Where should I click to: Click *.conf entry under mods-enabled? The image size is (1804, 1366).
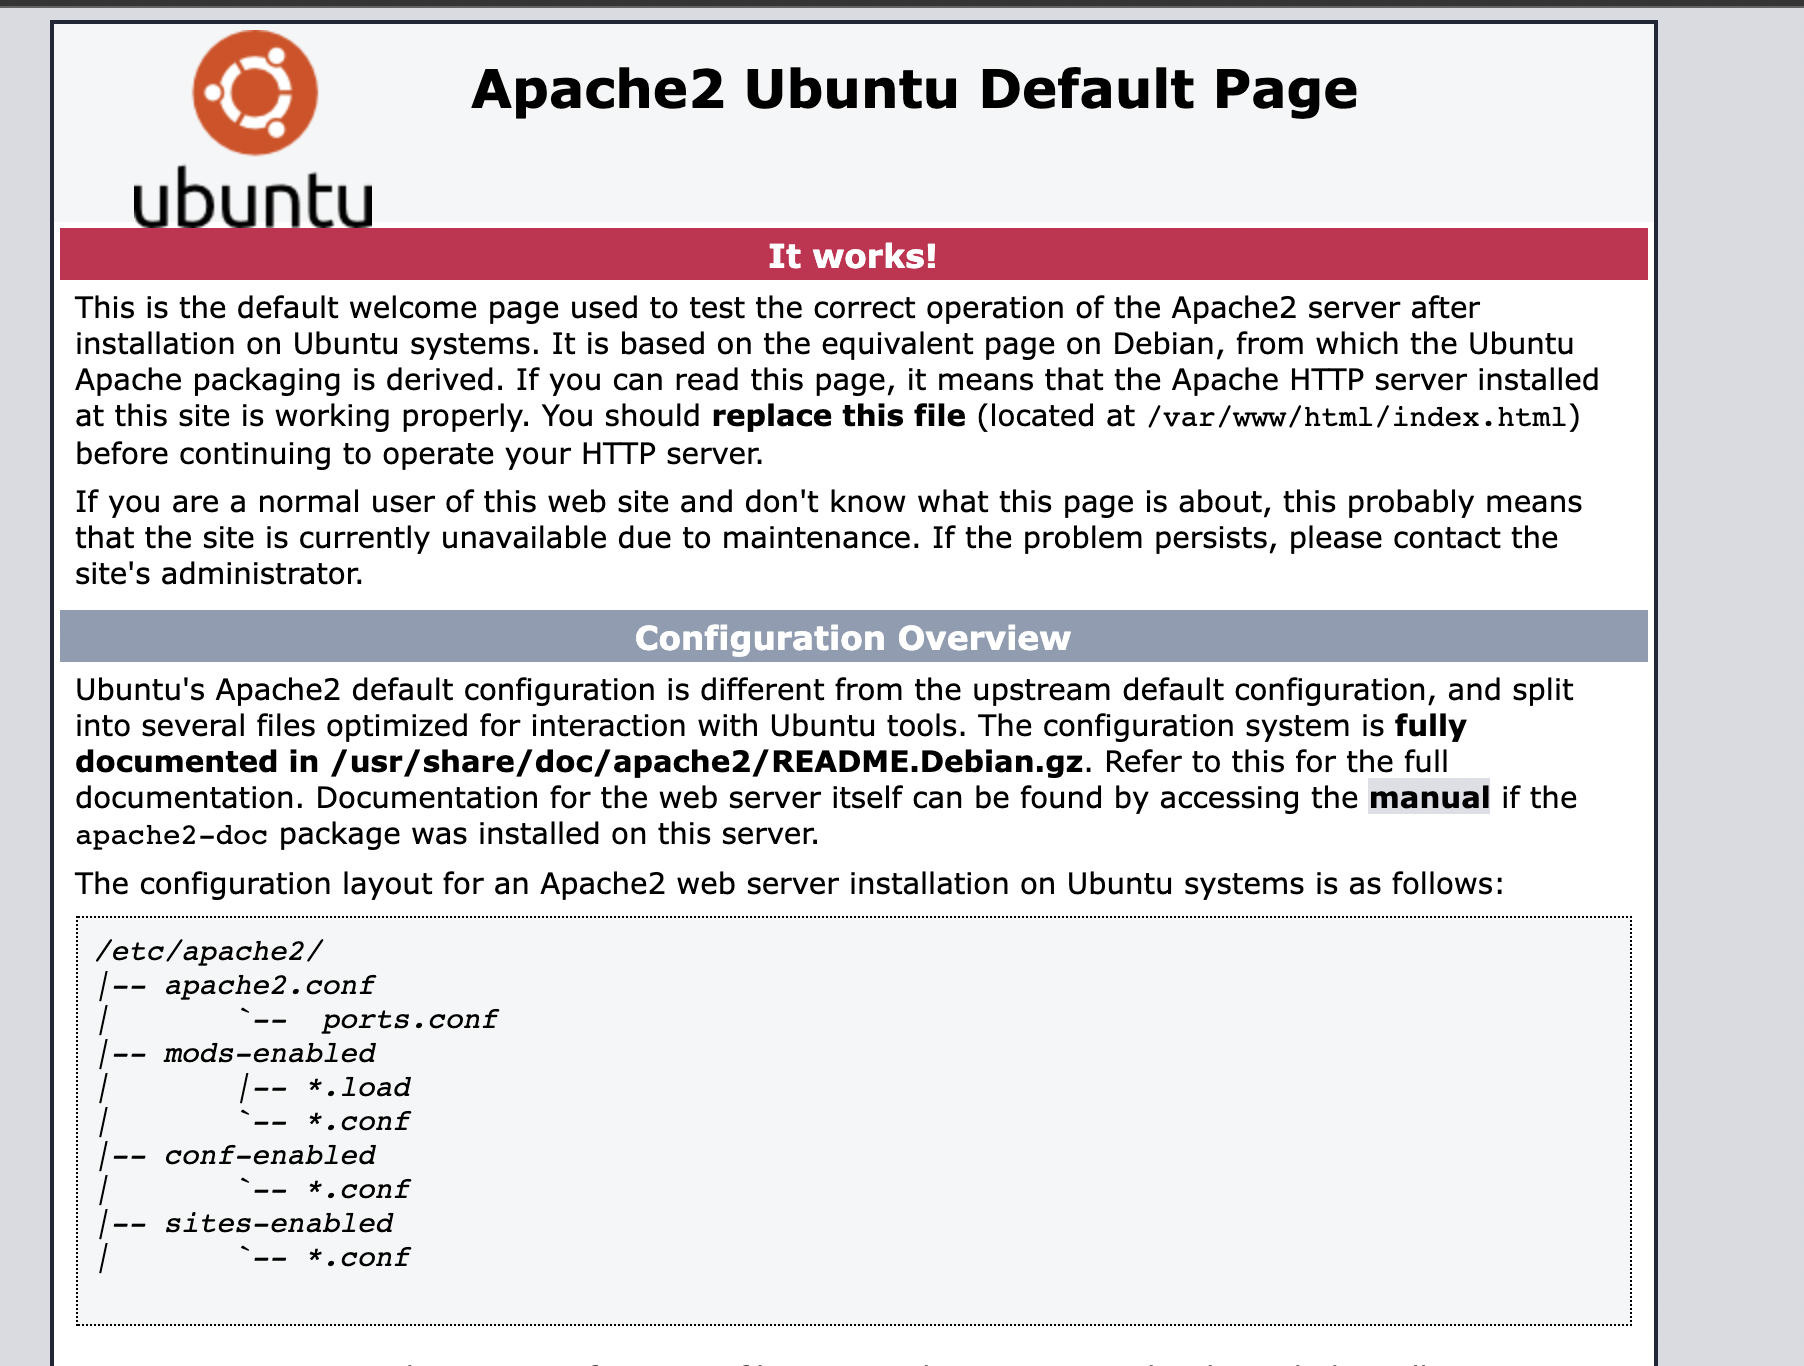point(358,1121)
